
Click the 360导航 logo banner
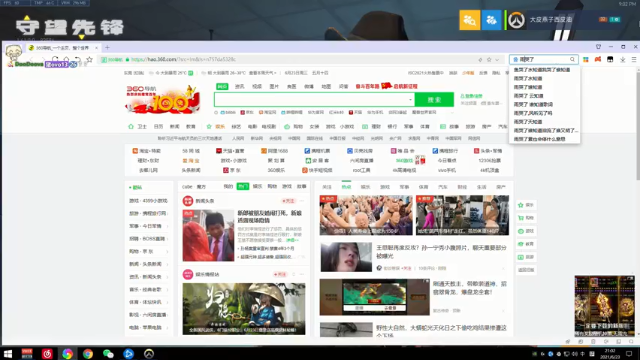163,99
